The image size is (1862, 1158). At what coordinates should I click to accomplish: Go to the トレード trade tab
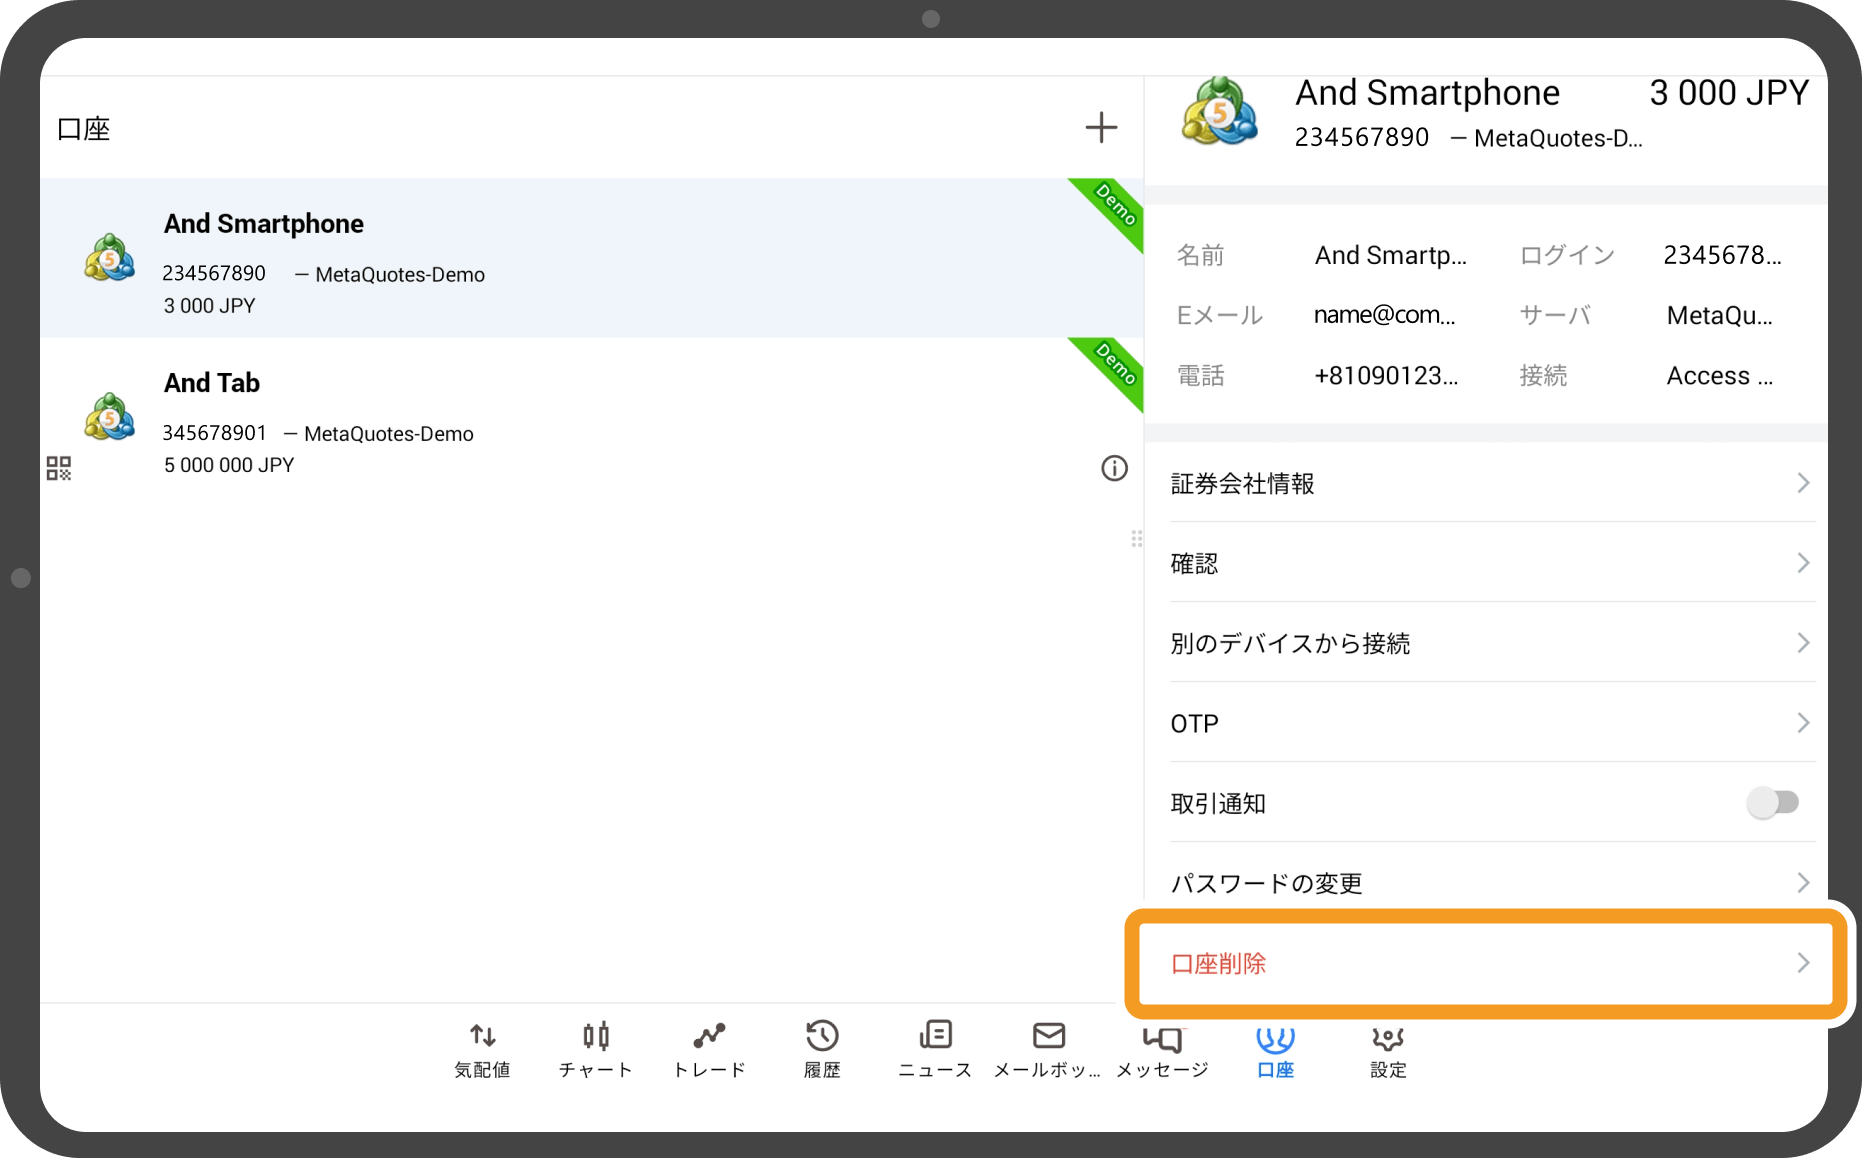pyautogui.click(x=709, y=1049)
